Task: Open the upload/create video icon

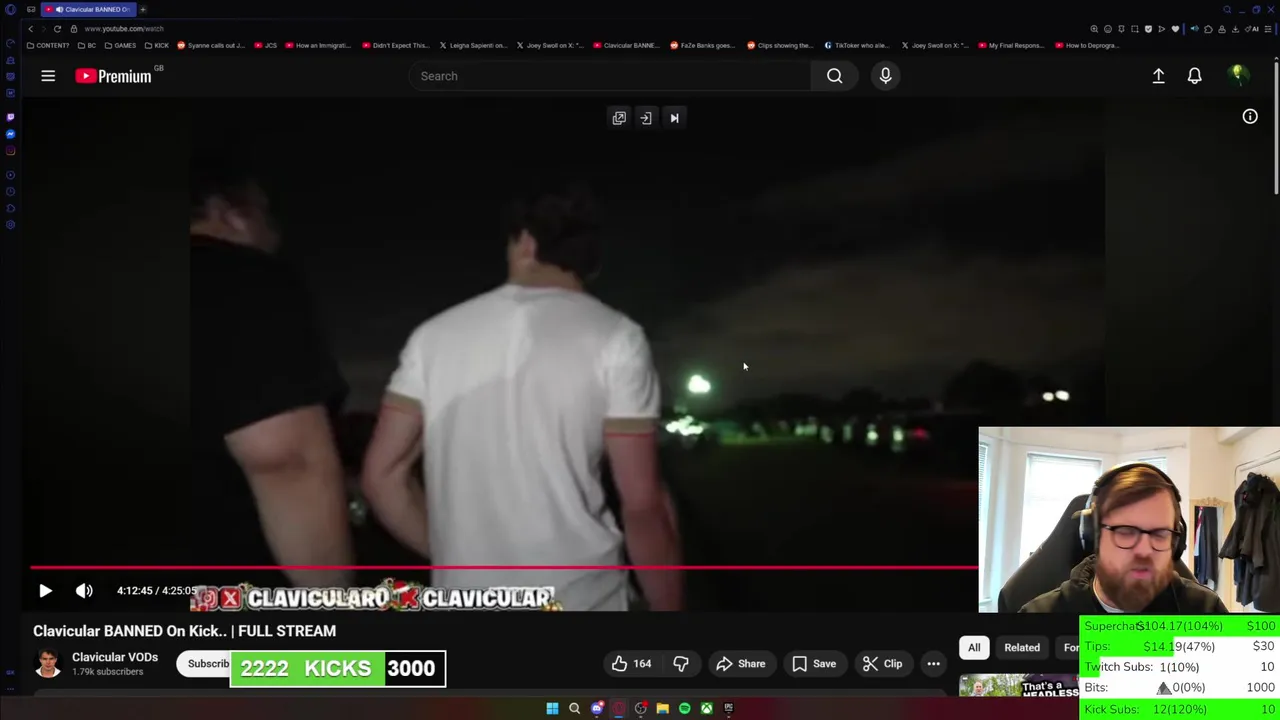Action: click(1158, 76)
